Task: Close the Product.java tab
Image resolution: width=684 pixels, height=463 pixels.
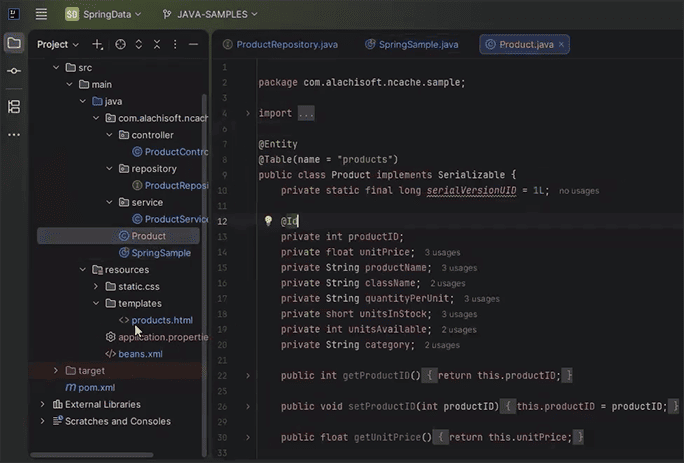Action: tap(563, 44)
